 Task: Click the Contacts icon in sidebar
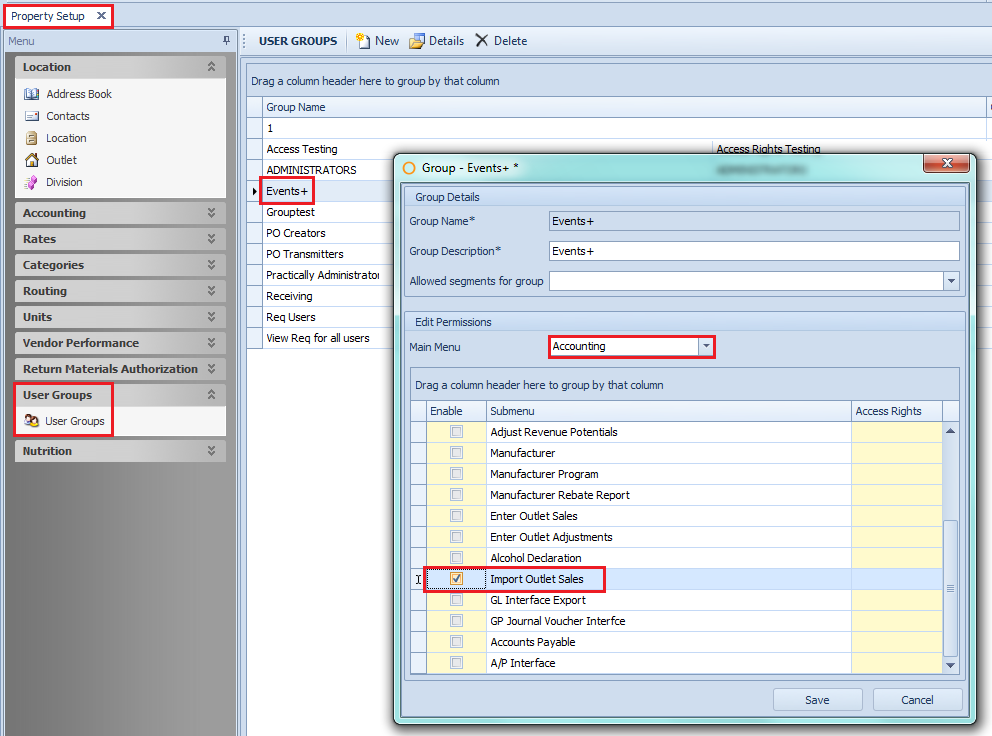(x=31, y=116)
